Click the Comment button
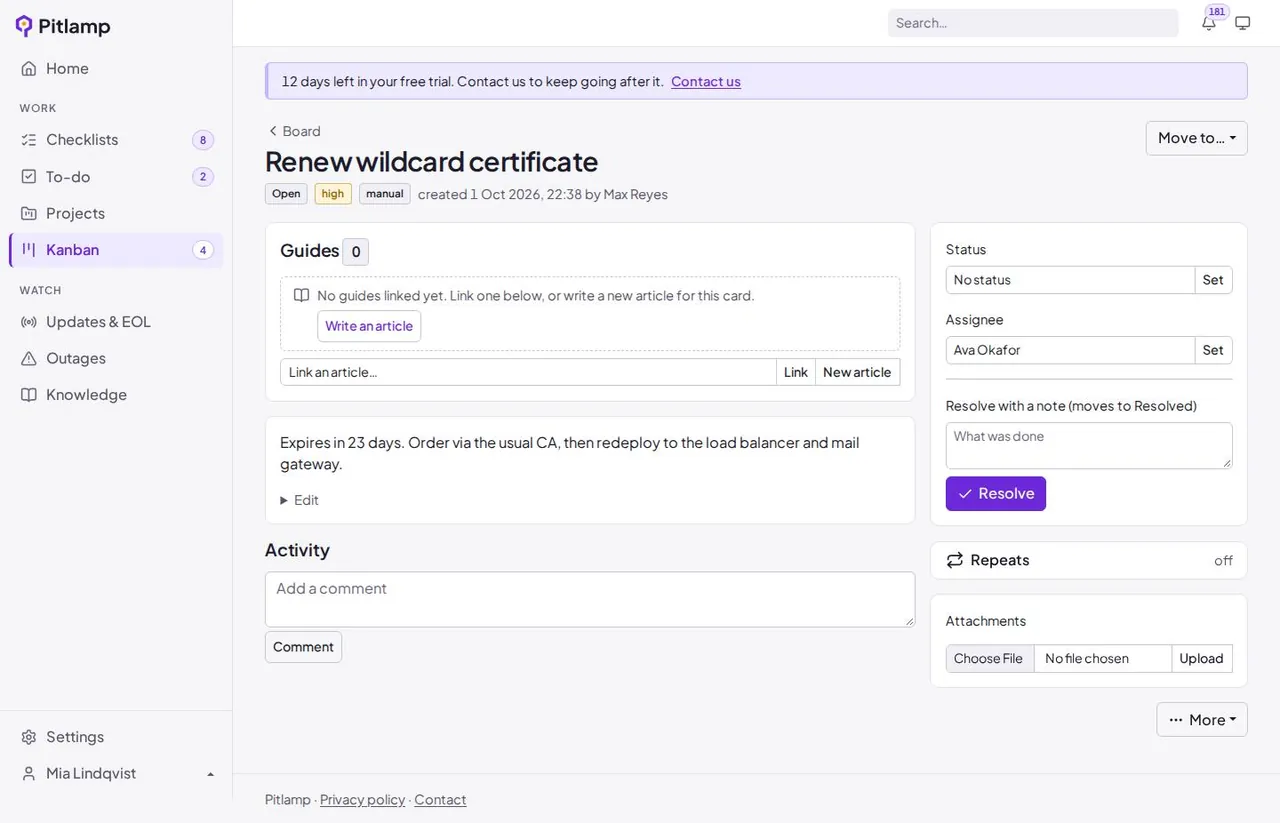This screenshot has width=1280, height=823. coord(303,647)
